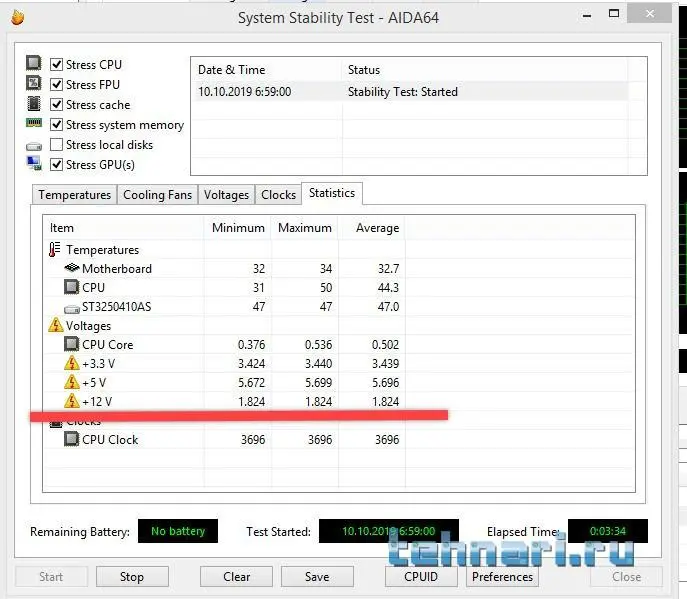Select the 'Stability Test: Started' log entry
This screenshot has height=599, width=687.
403,92
